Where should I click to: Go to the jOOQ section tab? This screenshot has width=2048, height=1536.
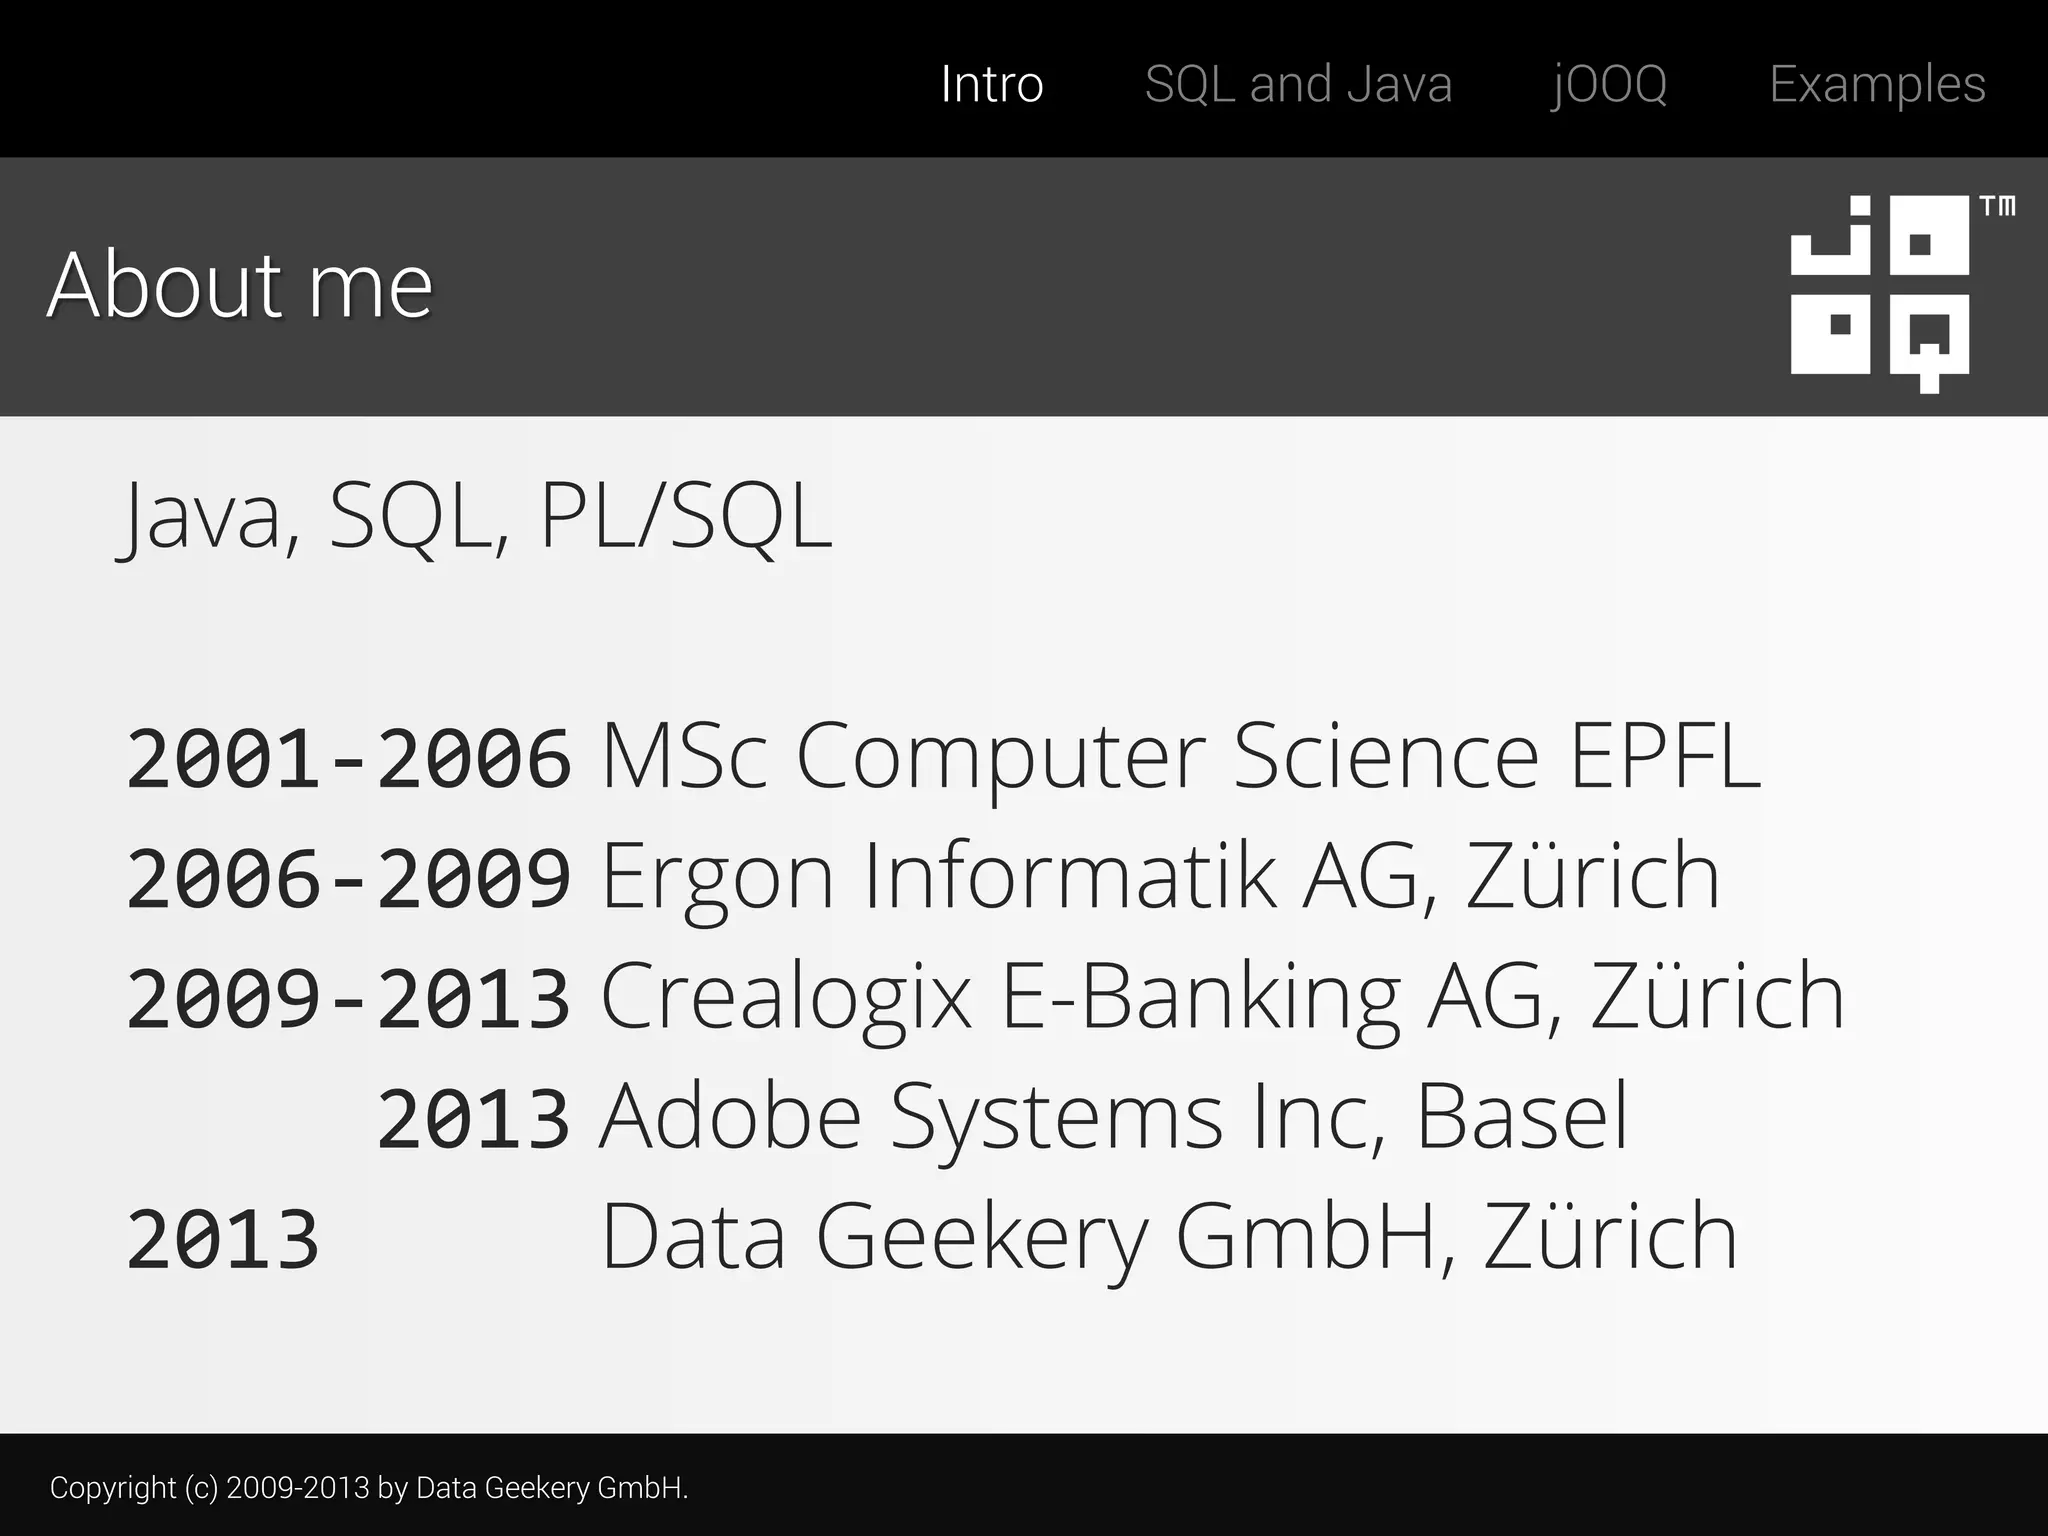[x=1610, y=86]
